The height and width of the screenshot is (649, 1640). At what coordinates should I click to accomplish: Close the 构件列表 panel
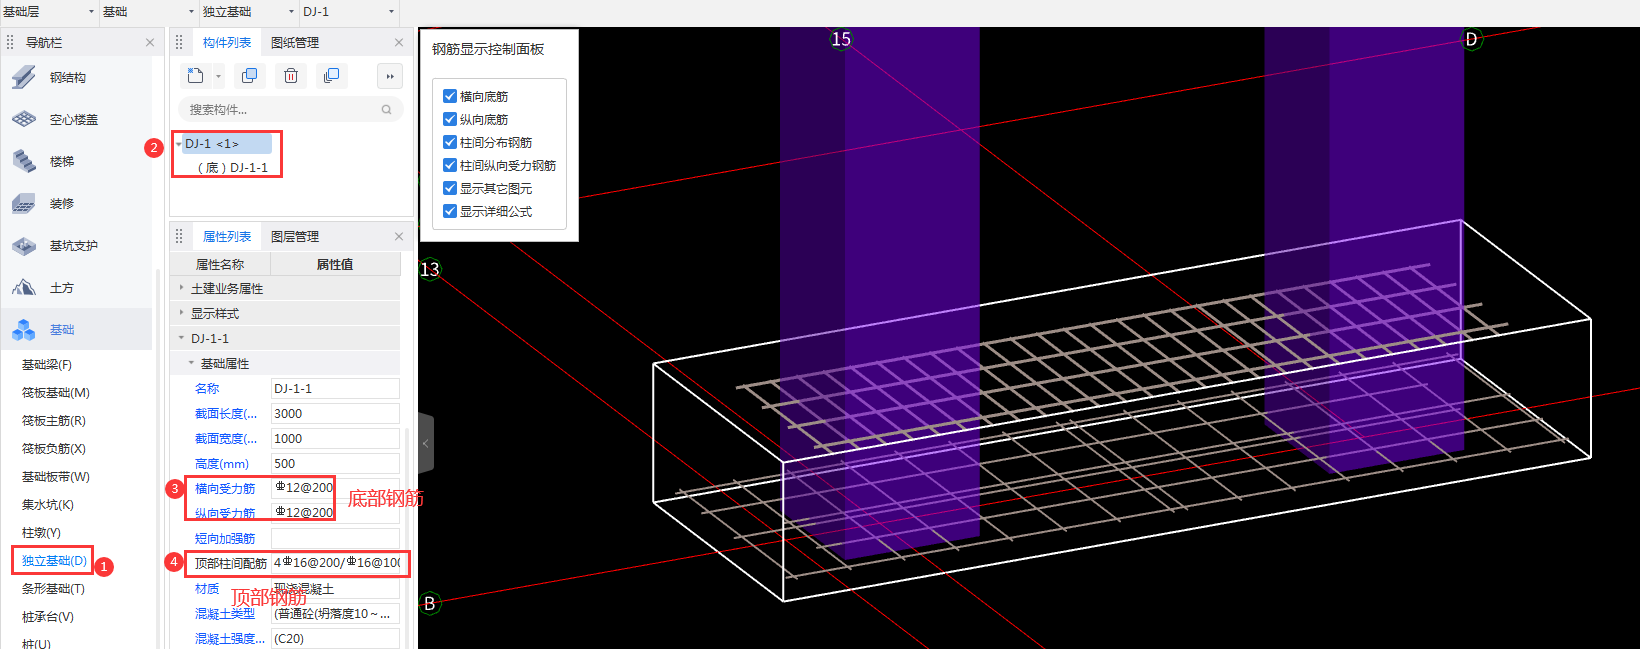399,42
